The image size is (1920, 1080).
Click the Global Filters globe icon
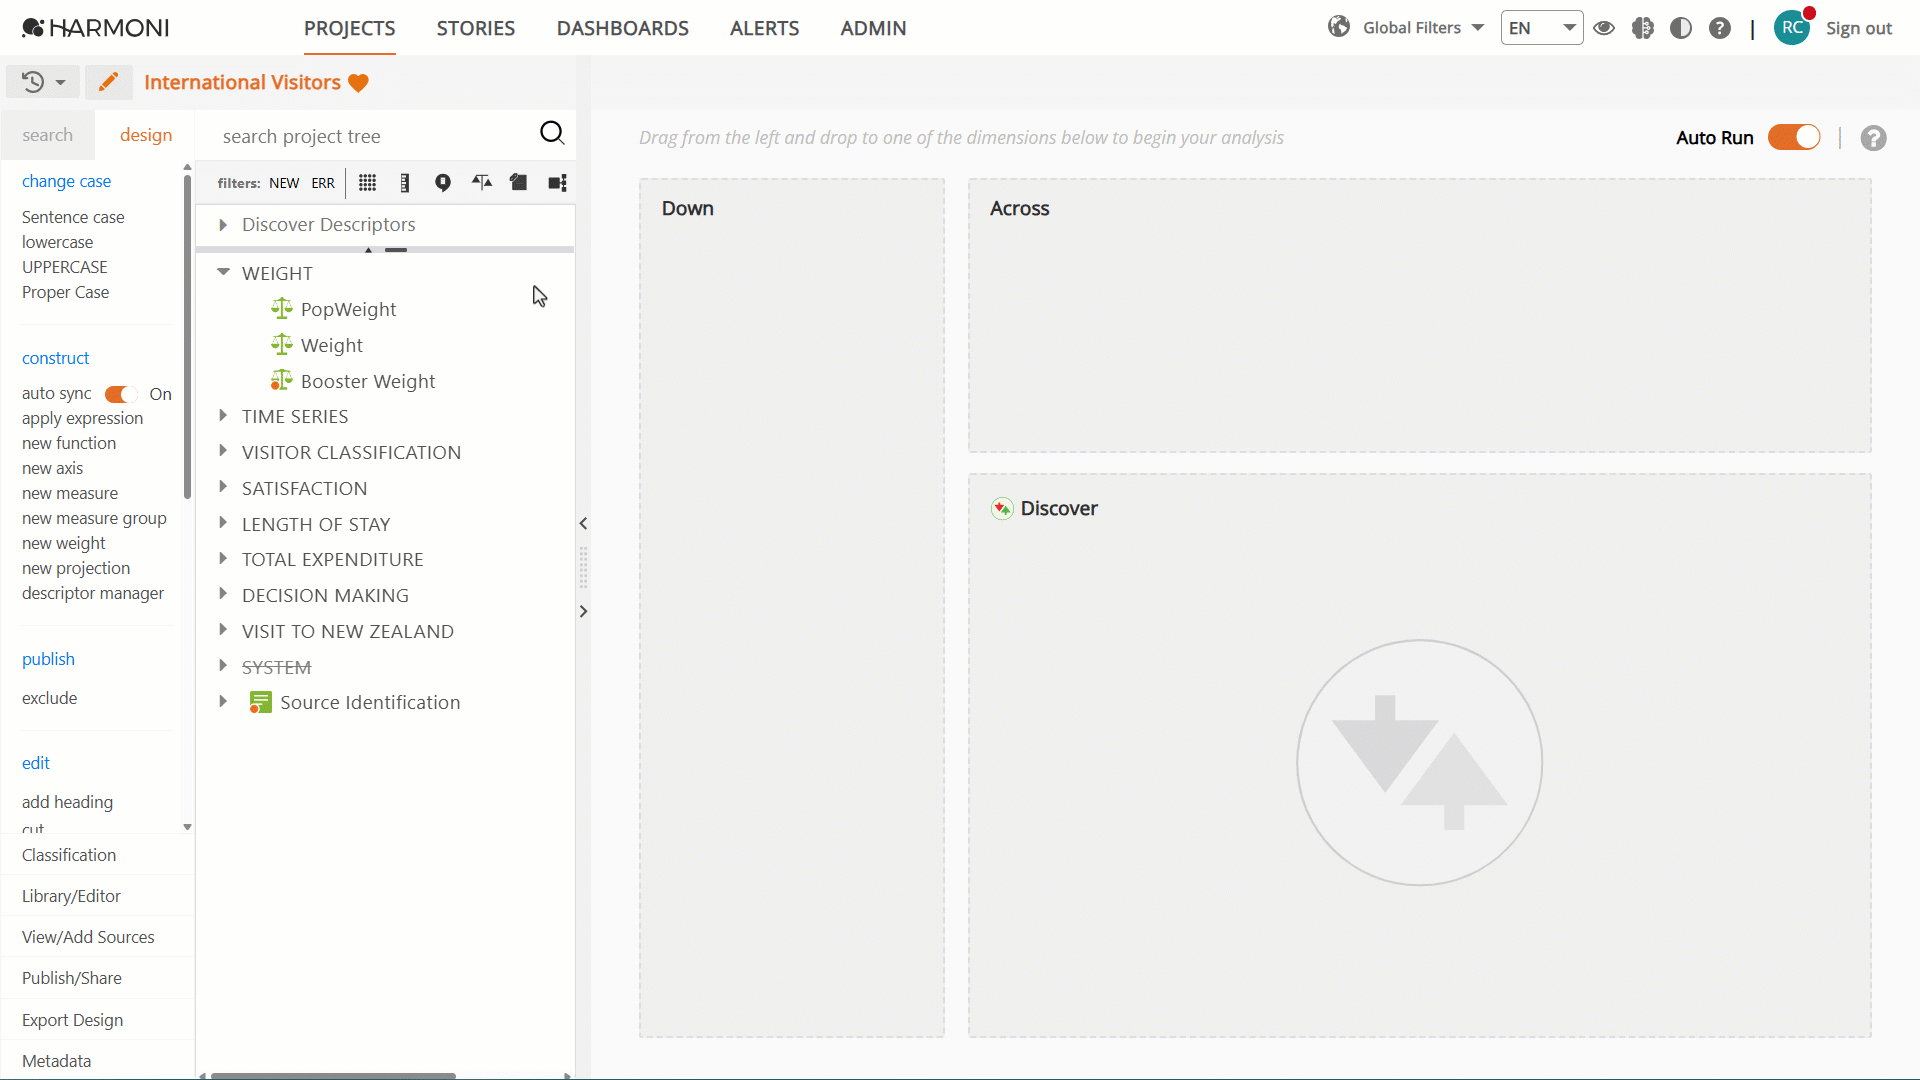click(1339, 27)
